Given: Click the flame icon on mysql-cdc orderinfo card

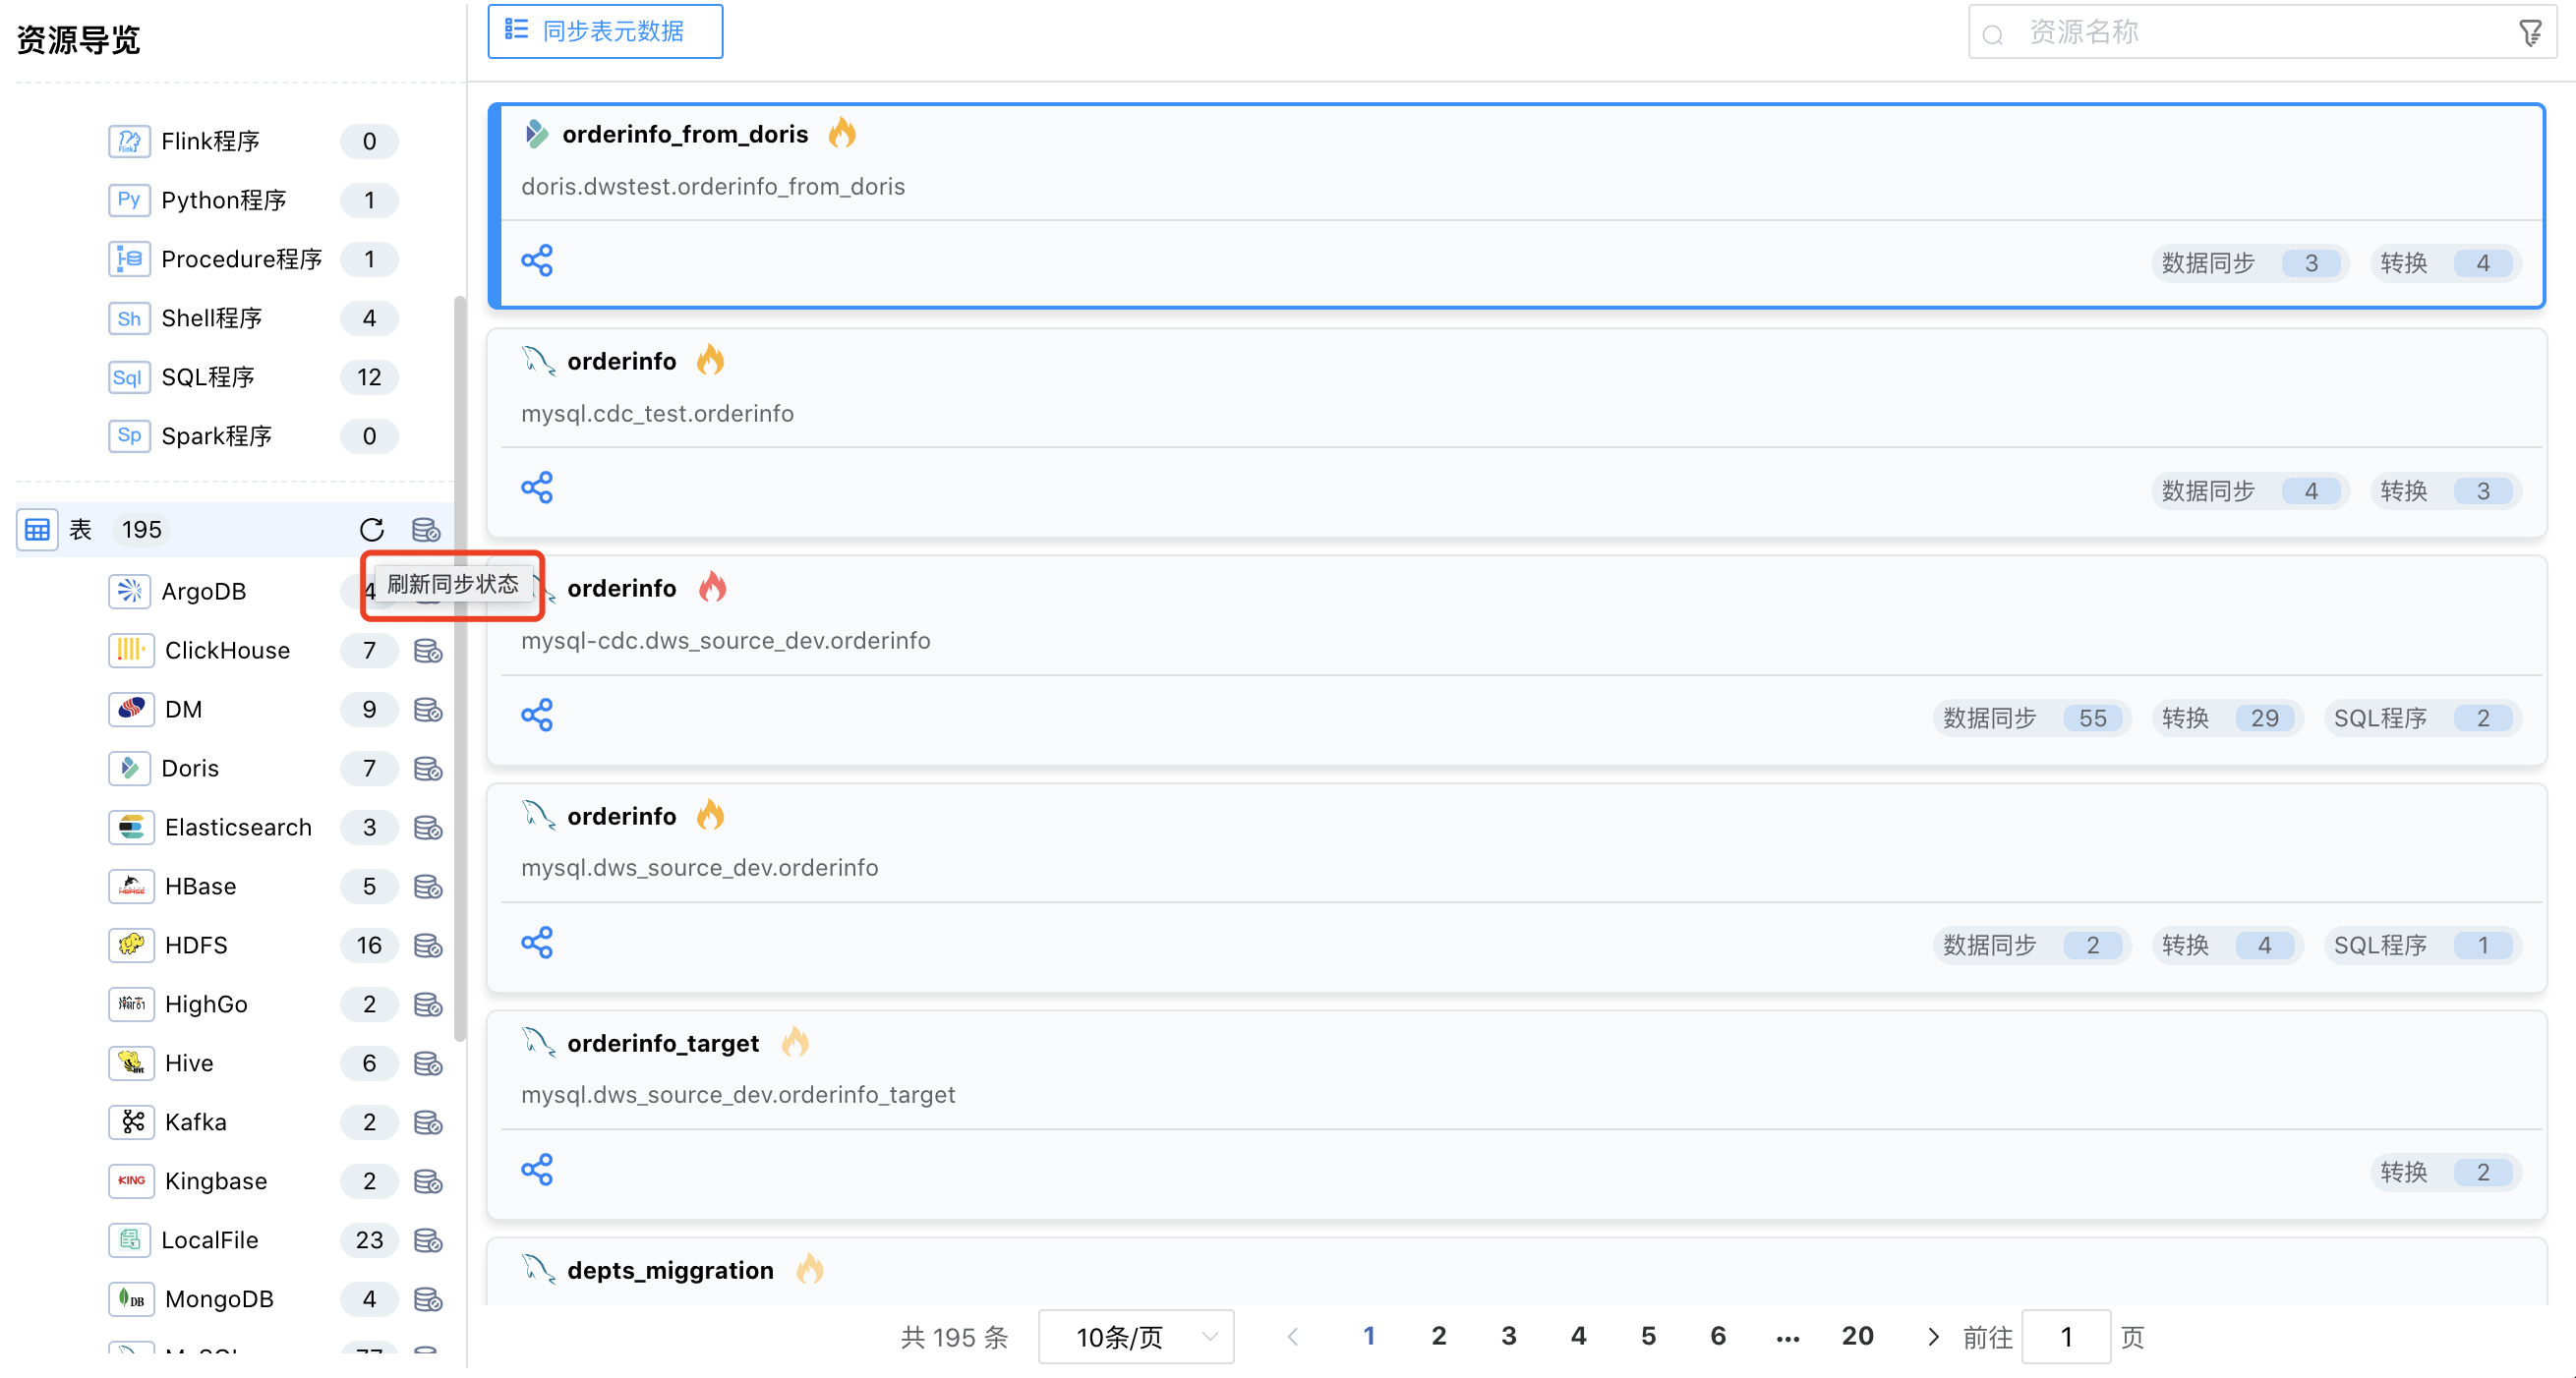Looking at the screenshot, I should pos(712,587).
